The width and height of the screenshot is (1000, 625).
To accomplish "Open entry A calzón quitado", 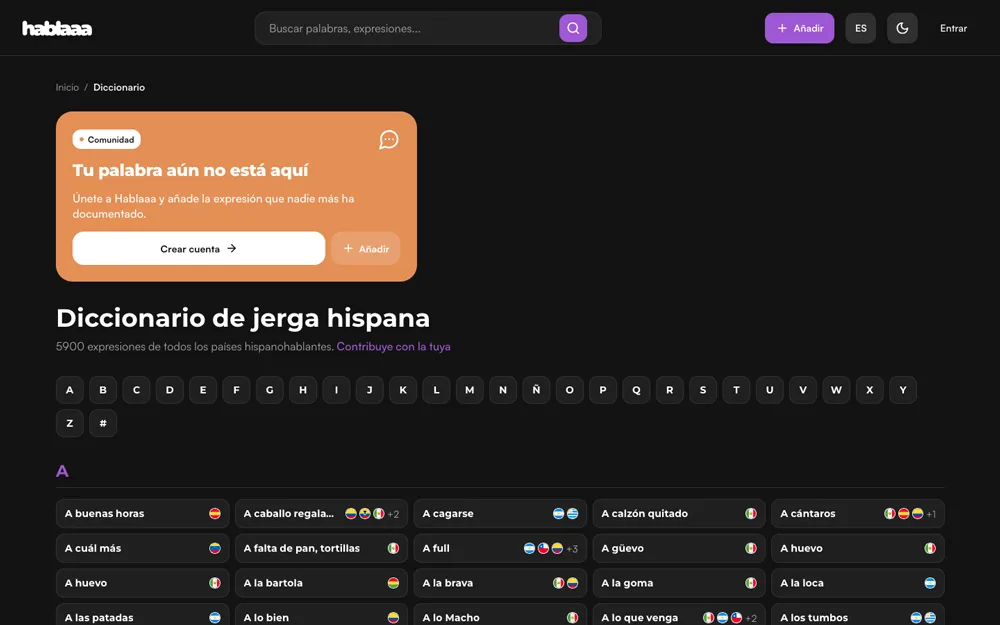I will point(679,513).
